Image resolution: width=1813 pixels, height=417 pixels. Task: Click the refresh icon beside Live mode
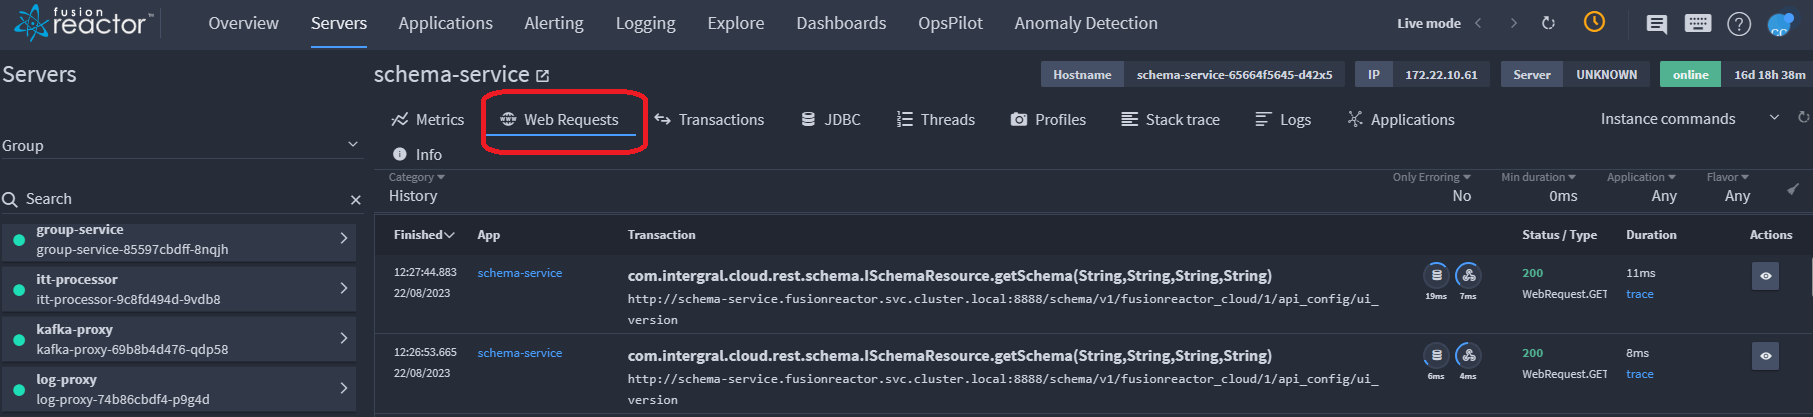1548,23
